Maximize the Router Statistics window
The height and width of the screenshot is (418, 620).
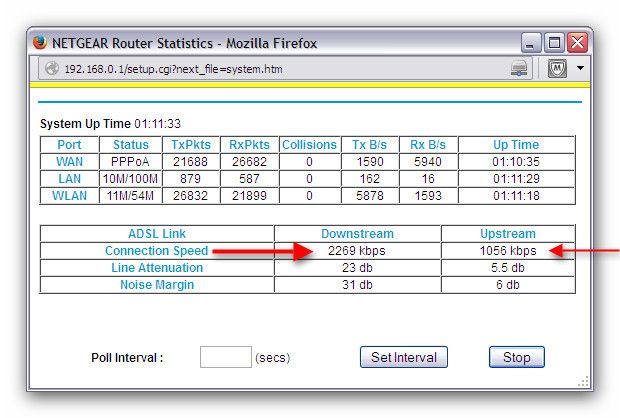pyautogui.click(x=554, y=42)
